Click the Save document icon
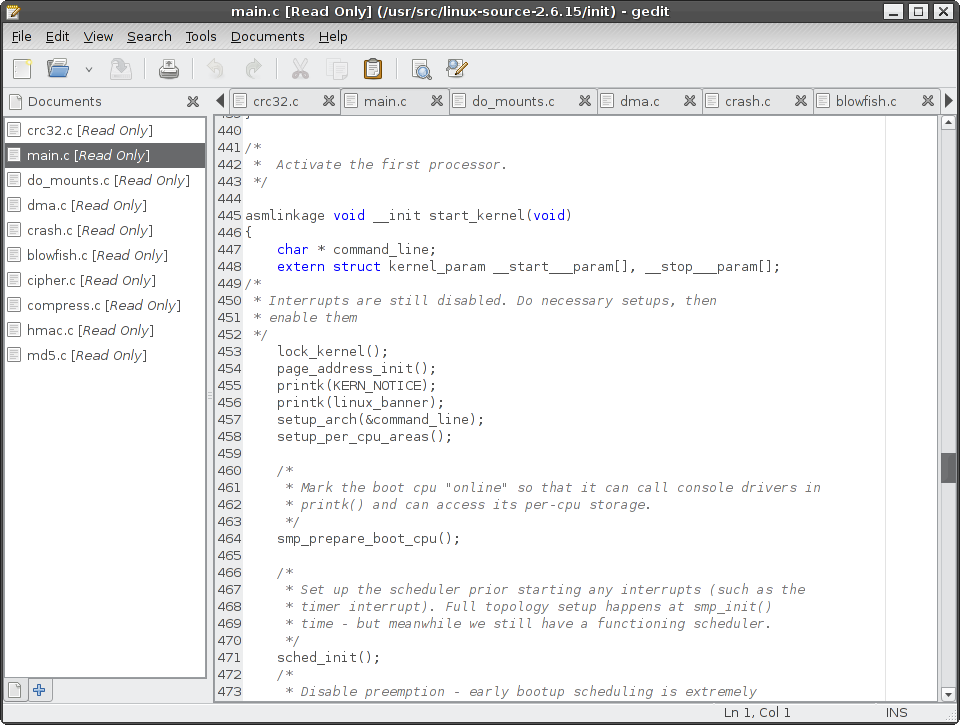 click(121, 69)
